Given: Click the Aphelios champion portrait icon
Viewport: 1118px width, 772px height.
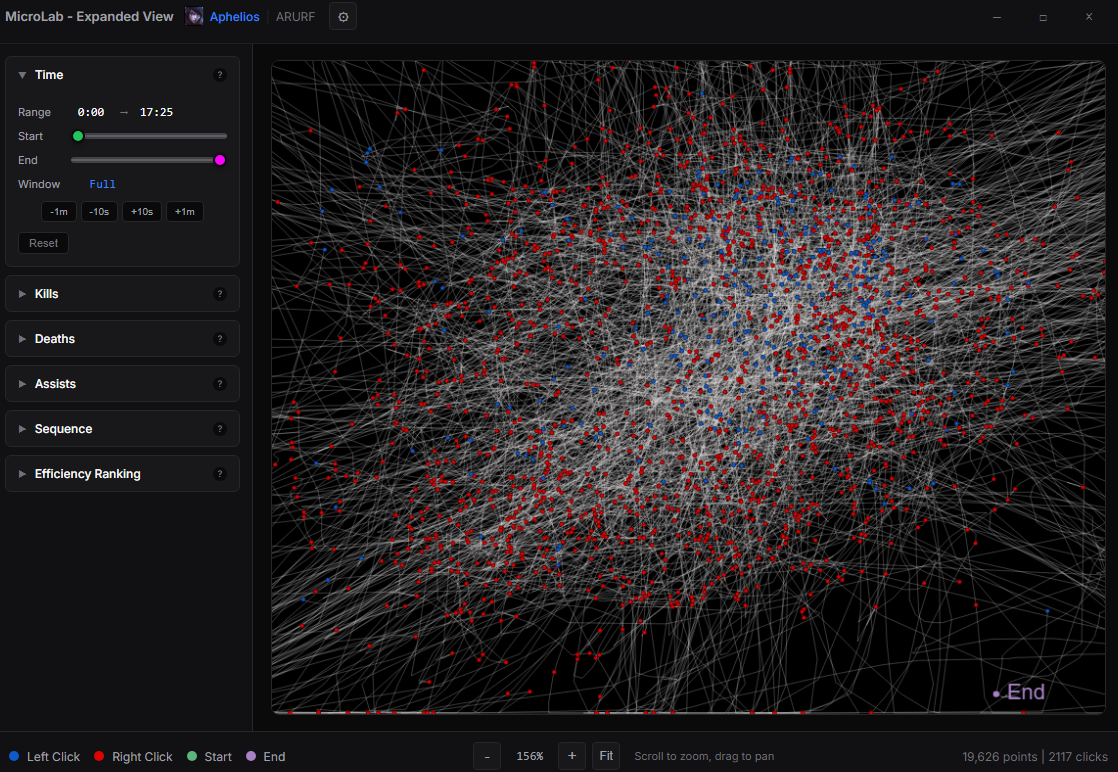Looking at the screenshot, I should [194, 17].
